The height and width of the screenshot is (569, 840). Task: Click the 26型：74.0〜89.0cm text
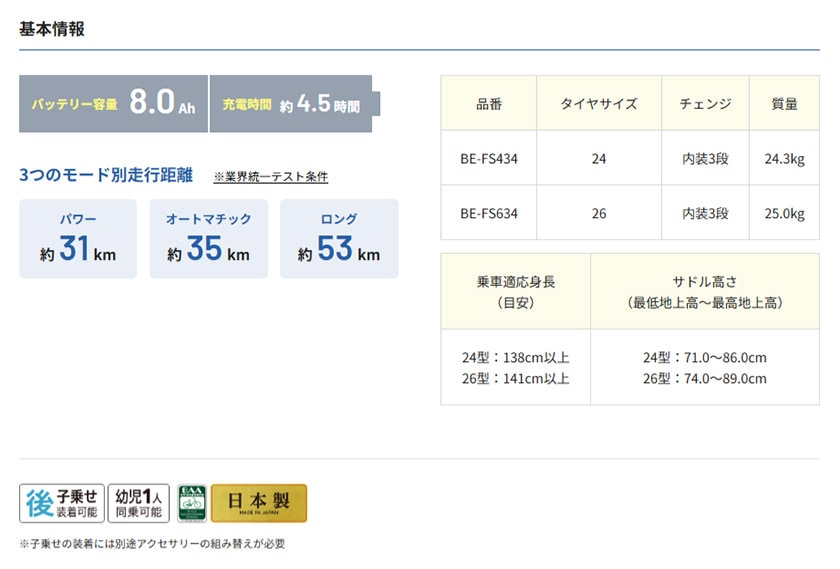click(x=704, y=378)
